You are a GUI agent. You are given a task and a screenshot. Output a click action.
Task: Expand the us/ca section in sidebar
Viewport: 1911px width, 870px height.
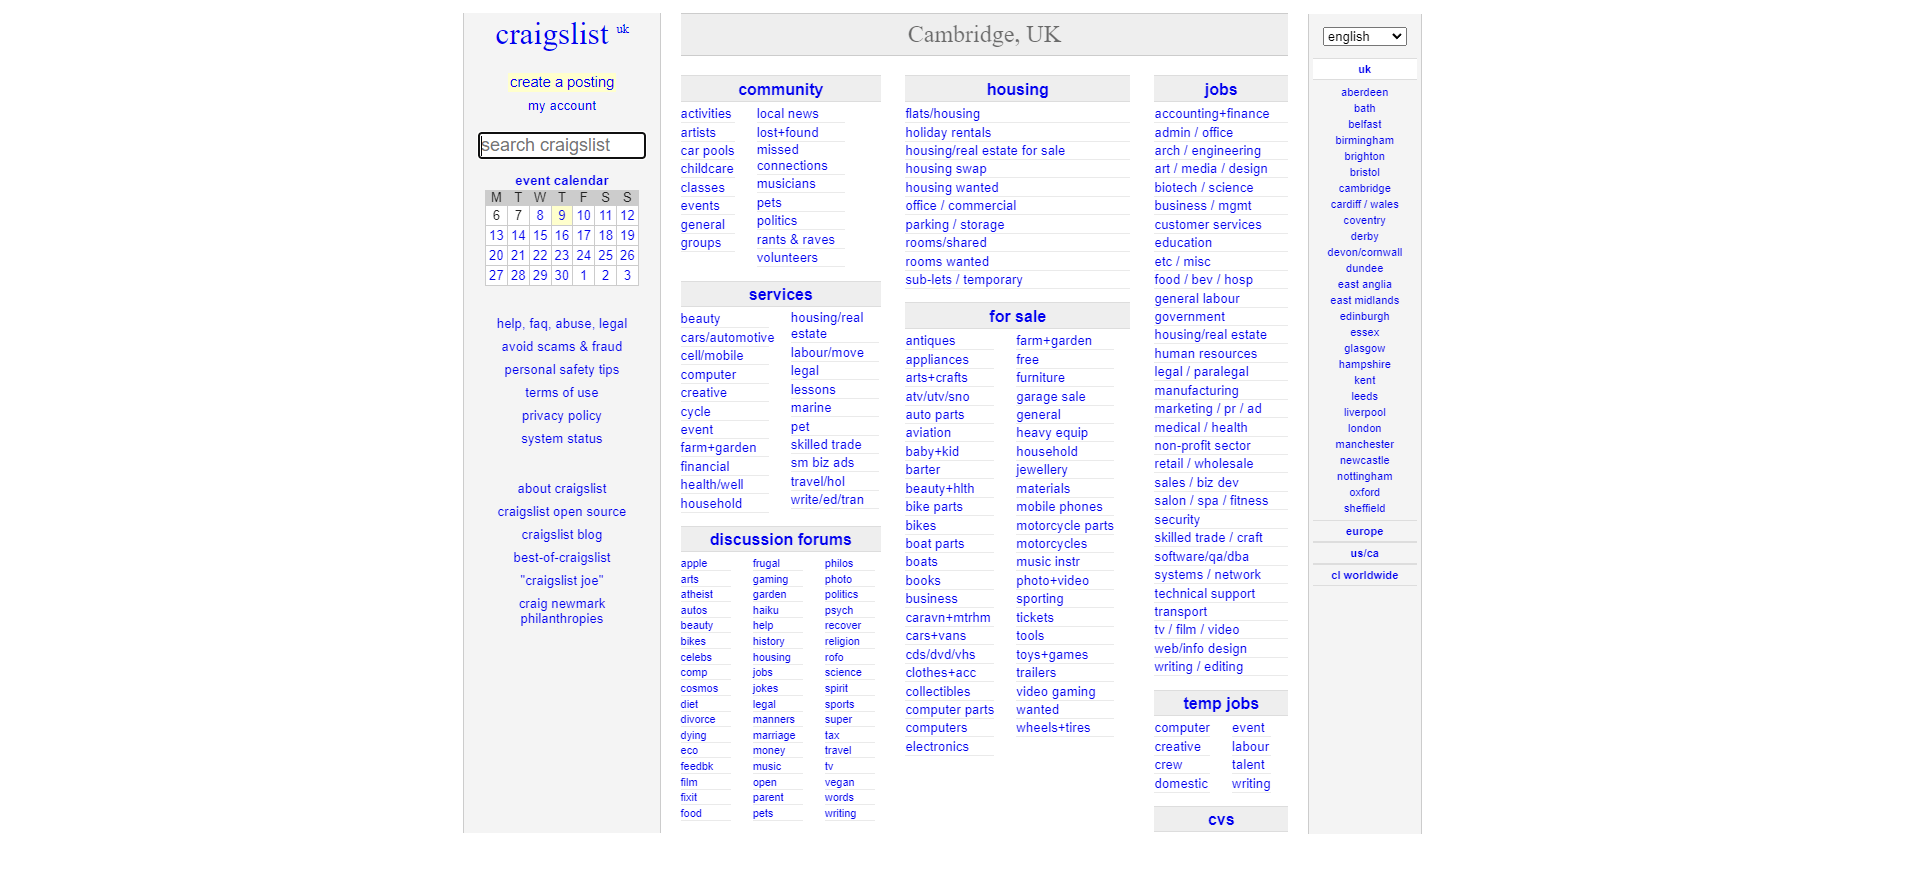1364,554
